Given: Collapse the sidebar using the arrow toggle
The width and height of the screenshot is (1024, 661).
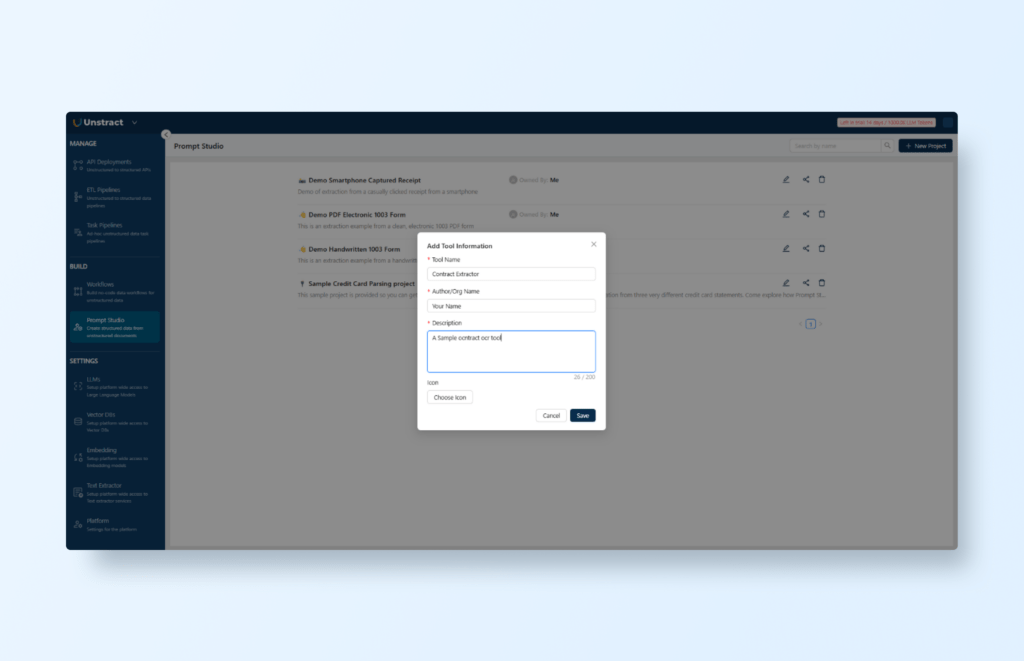Looking at the screenshot, I should [x=166, y=134].
